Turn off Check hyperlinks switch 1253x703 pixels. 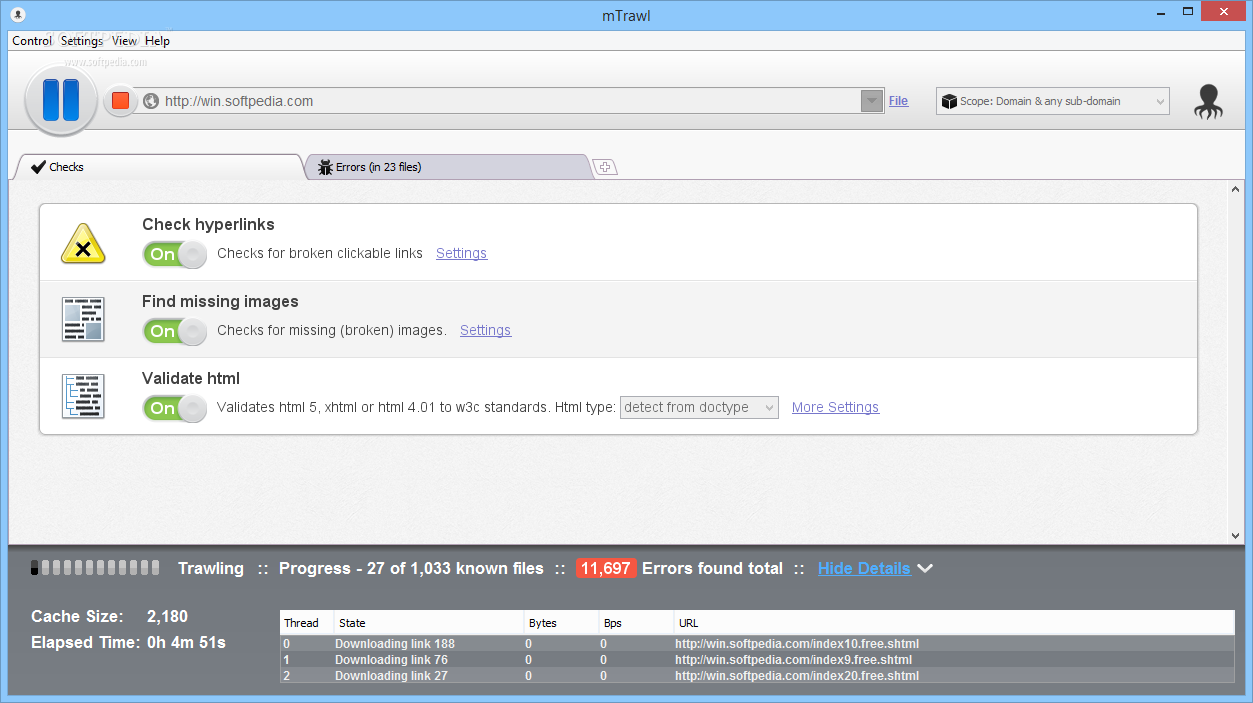(x=175, y=254)
